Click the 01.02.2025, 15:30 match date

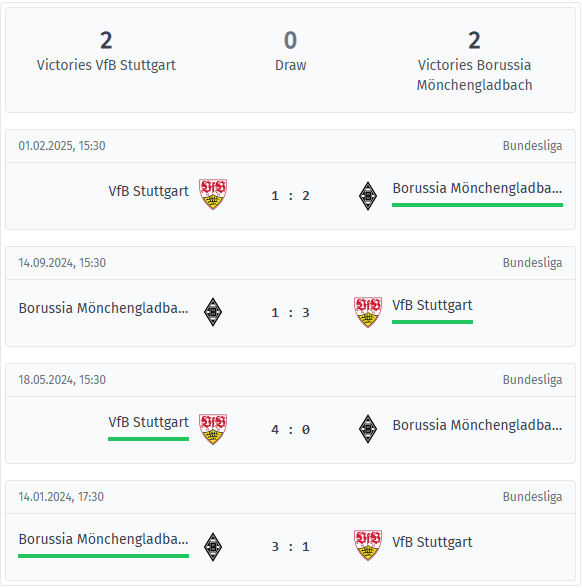(x=62, y=146)
